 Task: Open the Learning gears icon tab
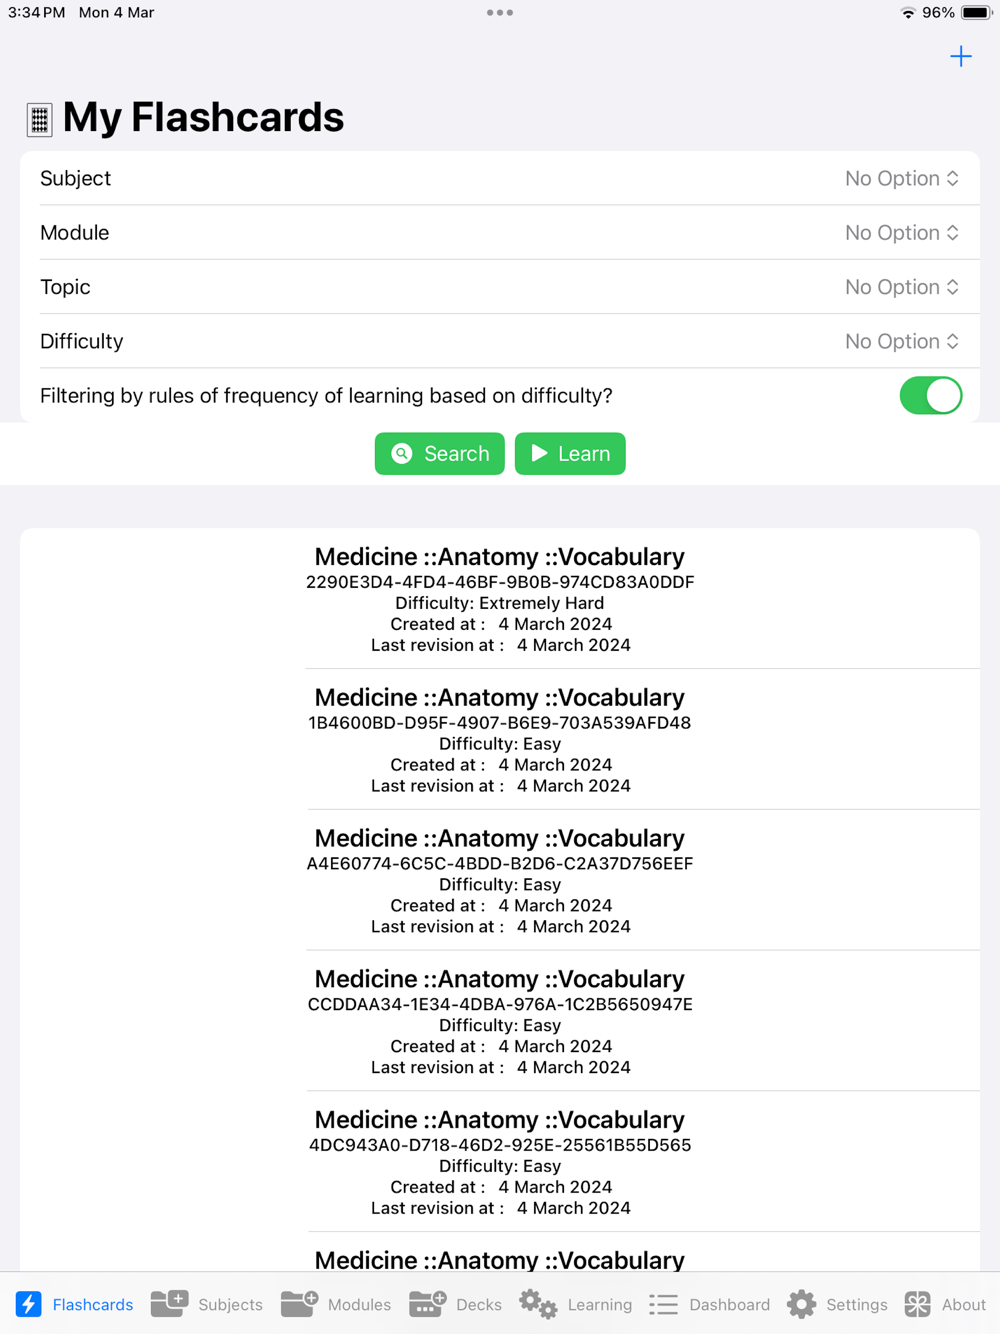pos(538,1303)
